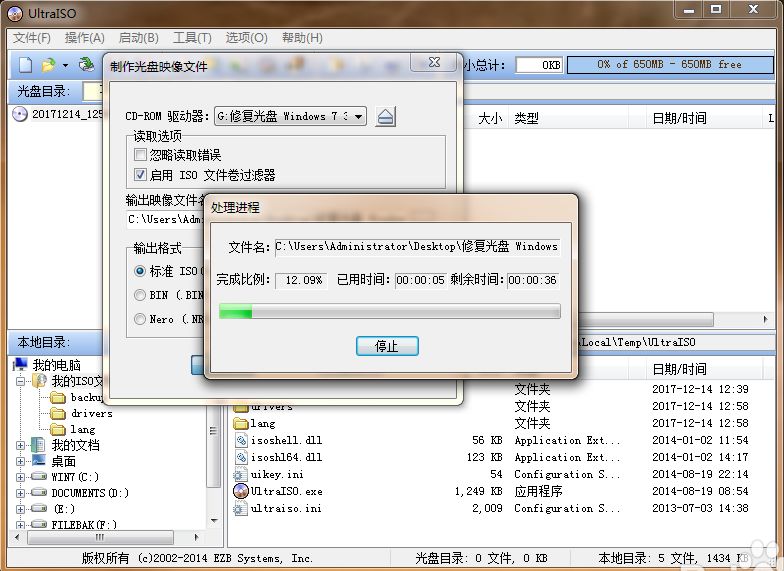The image size is (784, 571).
Task: Click the 停止 button in progress dialog
Action: (387, 346)
